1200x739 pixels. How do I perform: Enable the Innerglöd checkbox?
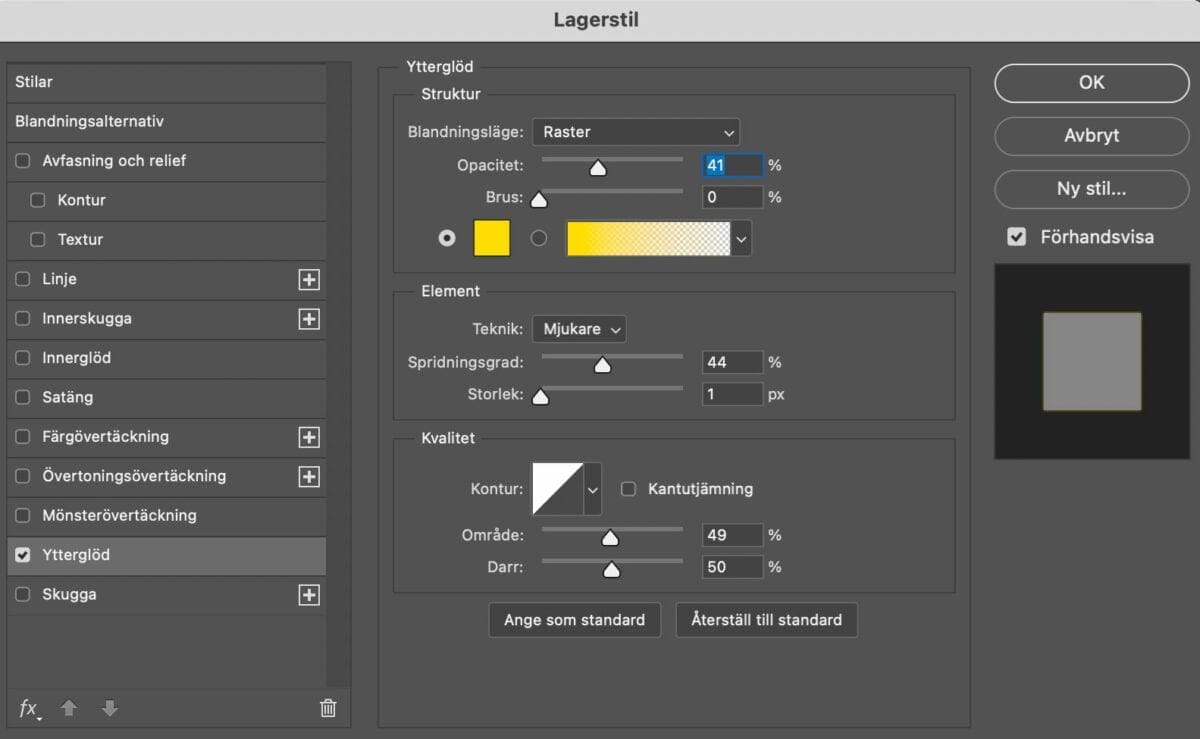(x=23, y=358)
